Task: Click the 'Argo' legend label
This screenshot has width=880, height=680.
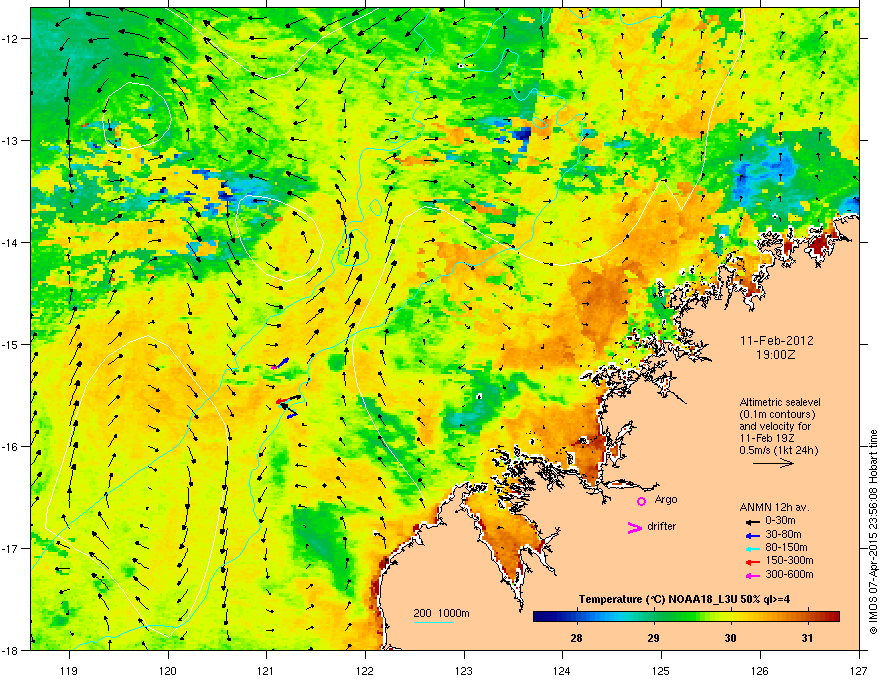Action: (x=666, y=500)
